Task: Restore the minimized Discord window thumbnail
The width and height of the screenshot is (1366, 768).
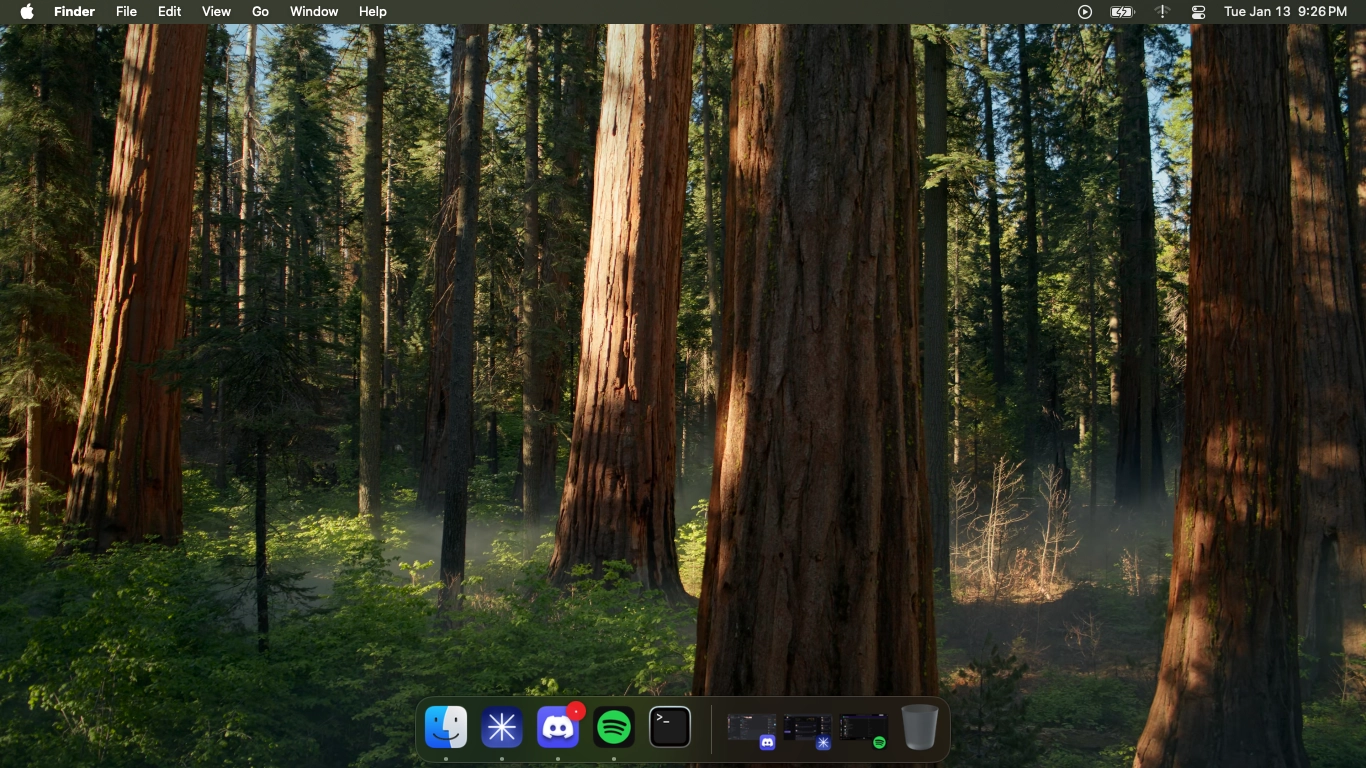Action: pyautogui.click(x=752, y=728)
